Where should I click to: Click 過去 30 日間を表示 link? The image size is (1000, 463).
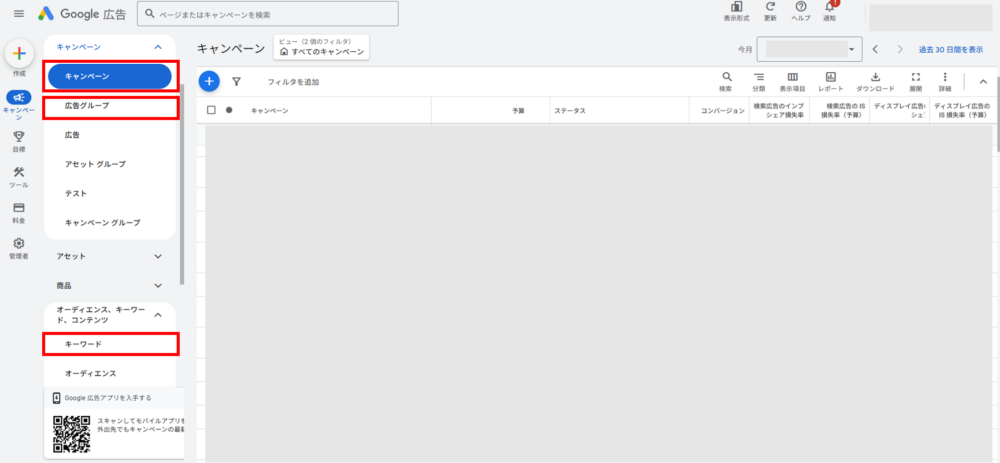[x=957, y=49]
